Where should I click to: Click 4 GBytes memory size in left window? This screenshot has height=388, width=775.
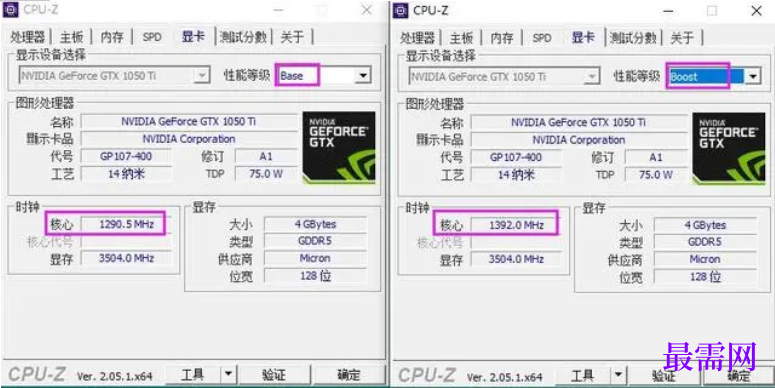pyautogui.click(x=315, y=224)
